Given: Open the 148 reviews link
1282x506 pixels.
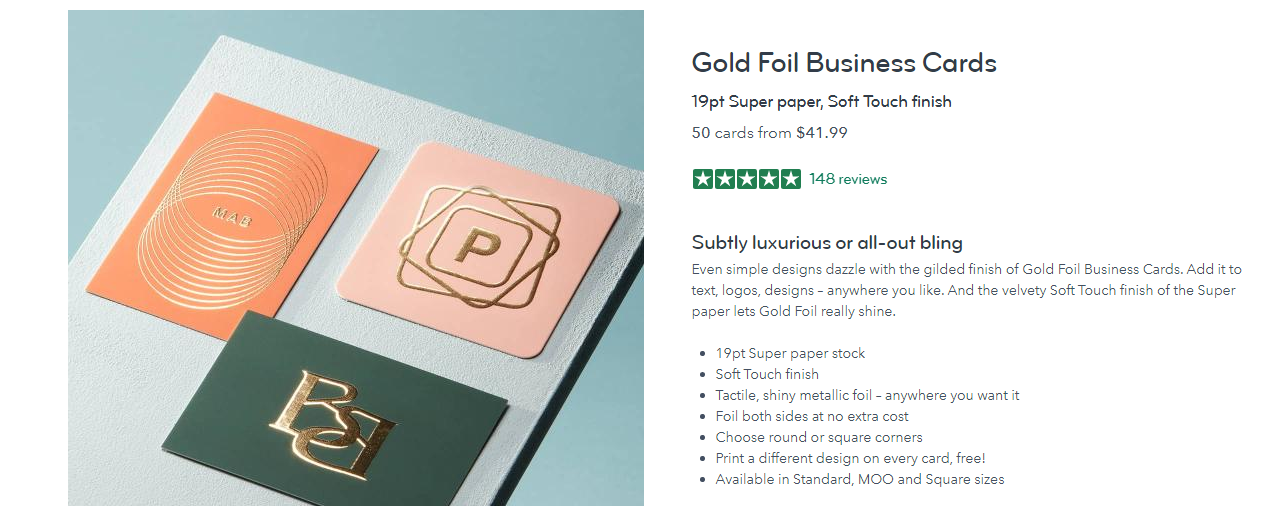Looking at the screenshot, I should coord(848,180).
